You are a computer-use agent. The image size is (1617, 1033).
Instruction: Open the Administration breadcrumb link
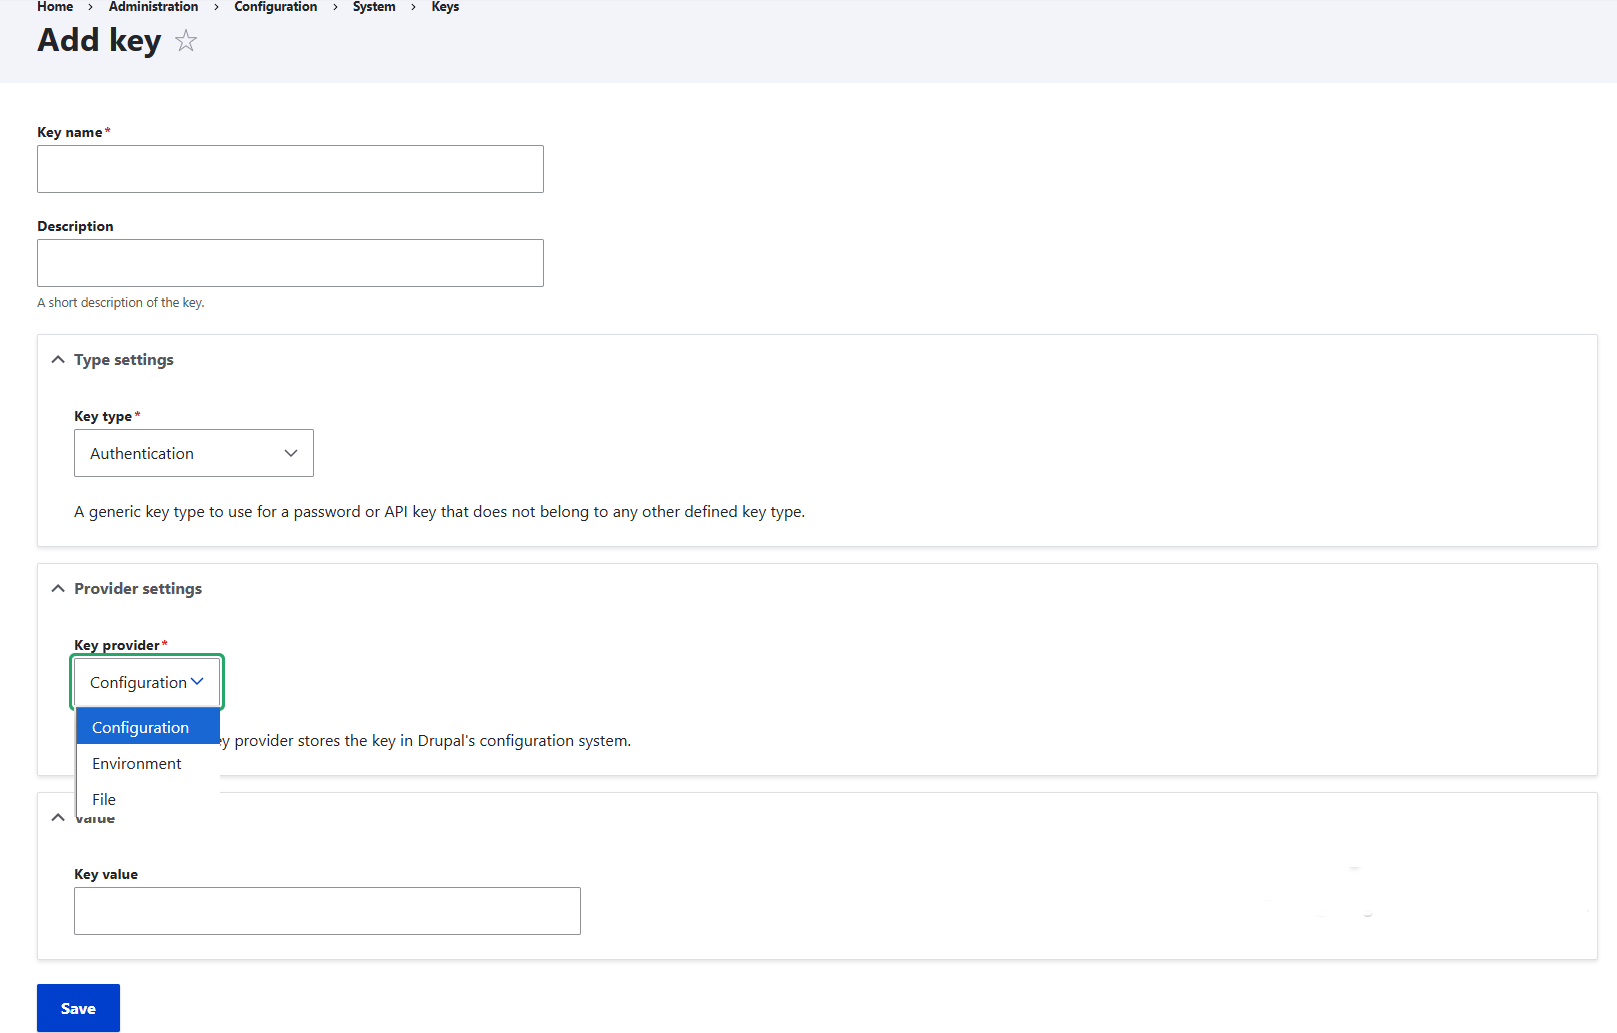tap(152, 7)
